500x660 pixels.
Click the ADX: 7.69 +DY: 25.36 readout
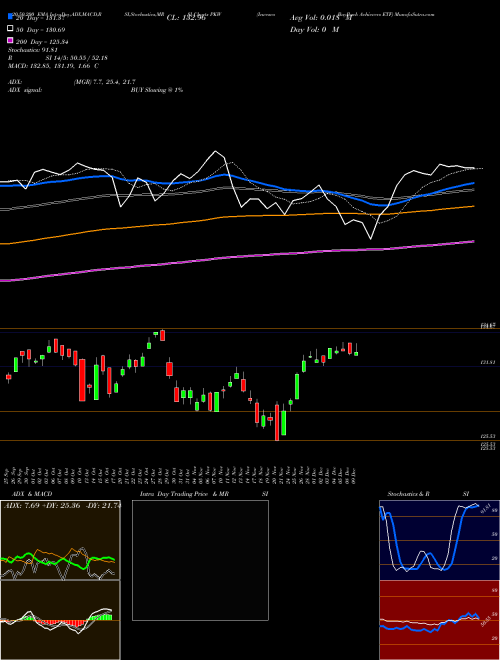coord(62,505)
